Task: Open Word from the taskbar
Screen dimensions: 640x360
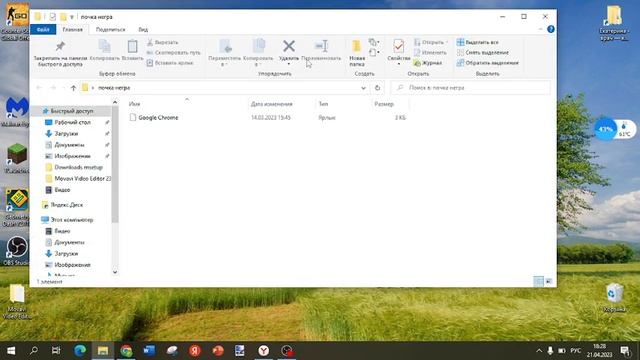Action: pyautogui.click(x=149, y=351)
